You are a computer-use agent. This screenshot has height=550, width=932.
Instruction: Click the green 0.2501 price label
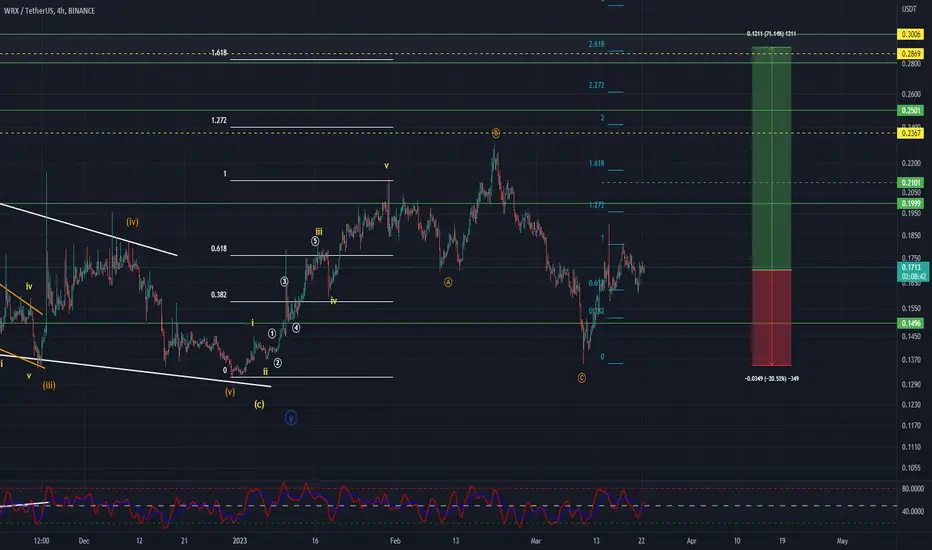pos(911,111)
